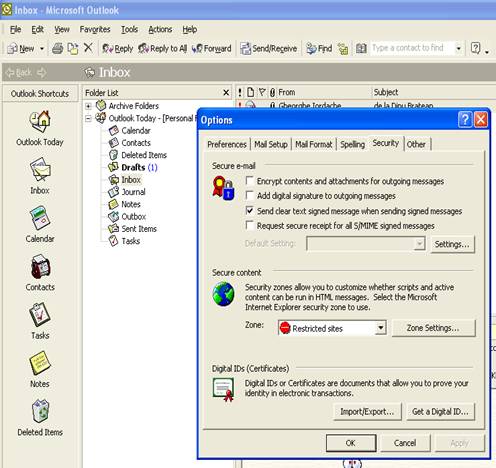
Task: Click the Type a contact to find field
Action: point(412,48)
